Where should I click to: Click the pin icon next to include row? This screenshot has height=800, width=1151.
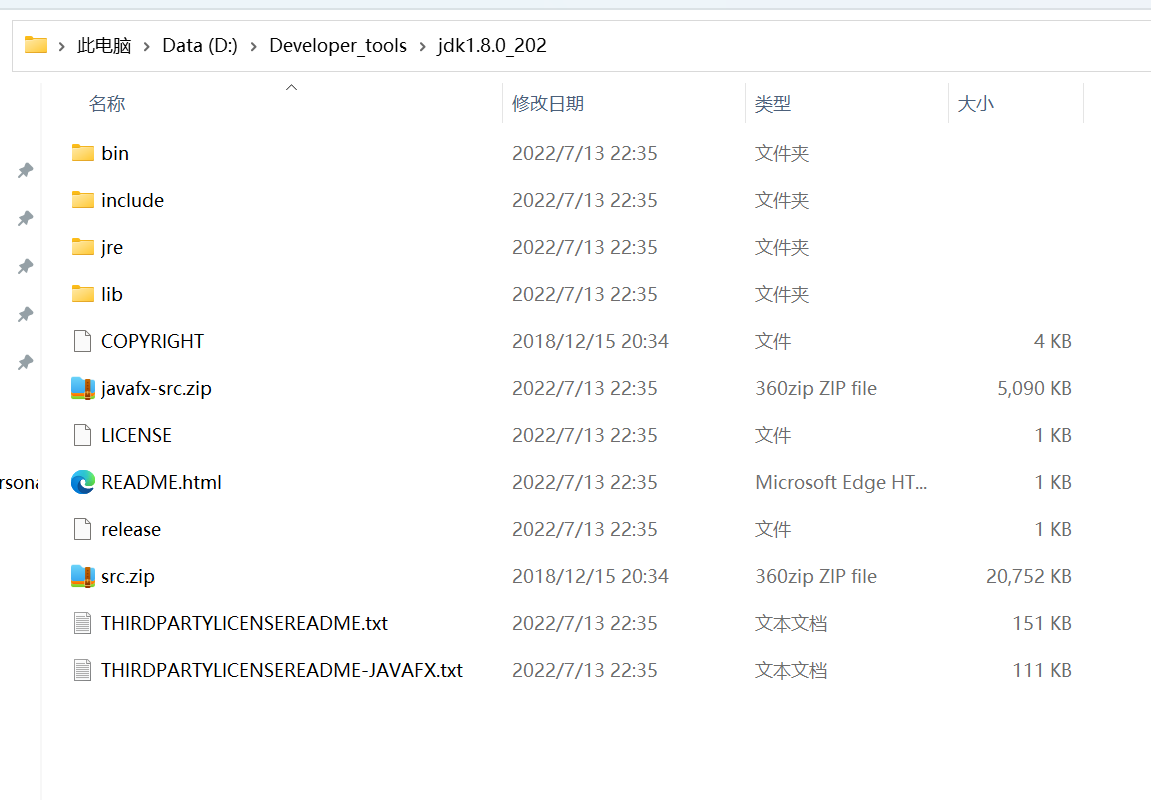26,218
